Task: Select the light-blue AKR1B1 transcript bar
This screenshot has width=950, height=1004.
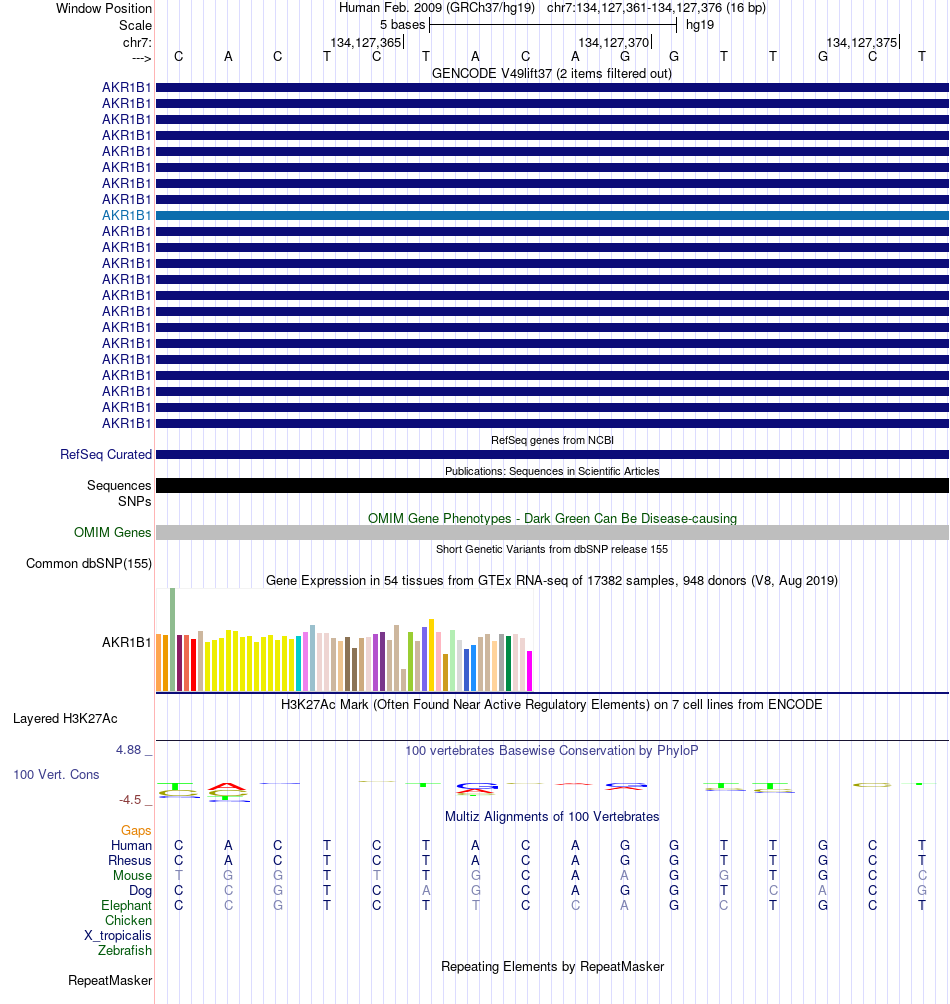Action: pyautogui.click(x=552, y=216)
